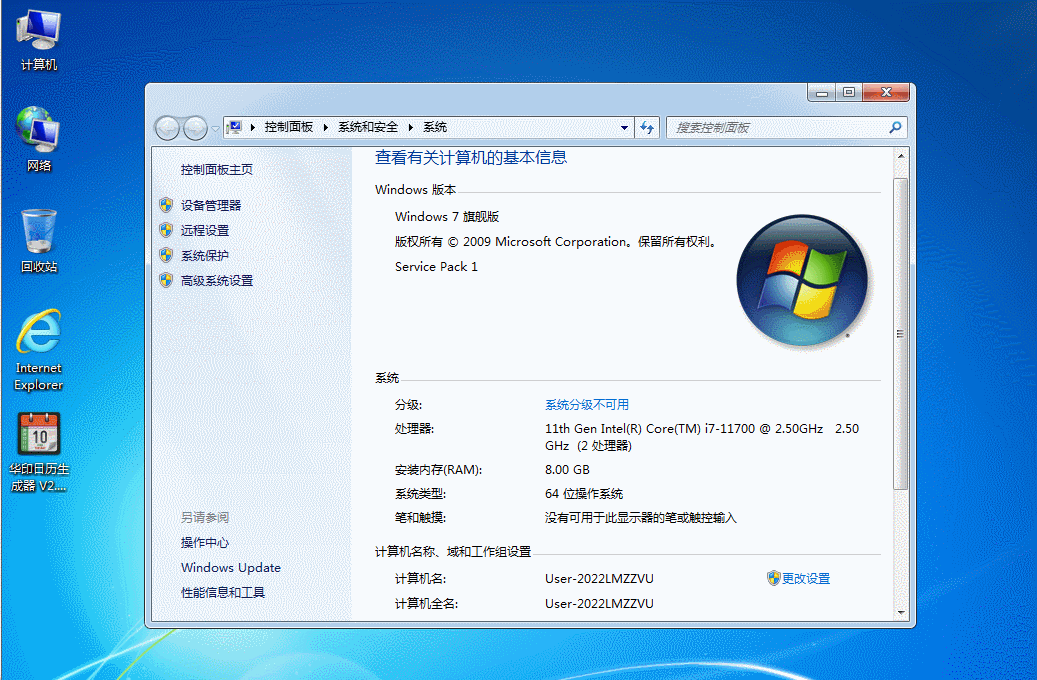Click the back navigation arrow button

167,128
